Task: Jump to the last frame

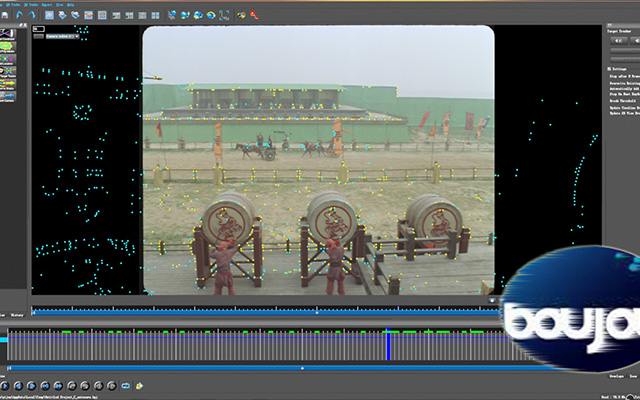Action: (x=58, y=386)
